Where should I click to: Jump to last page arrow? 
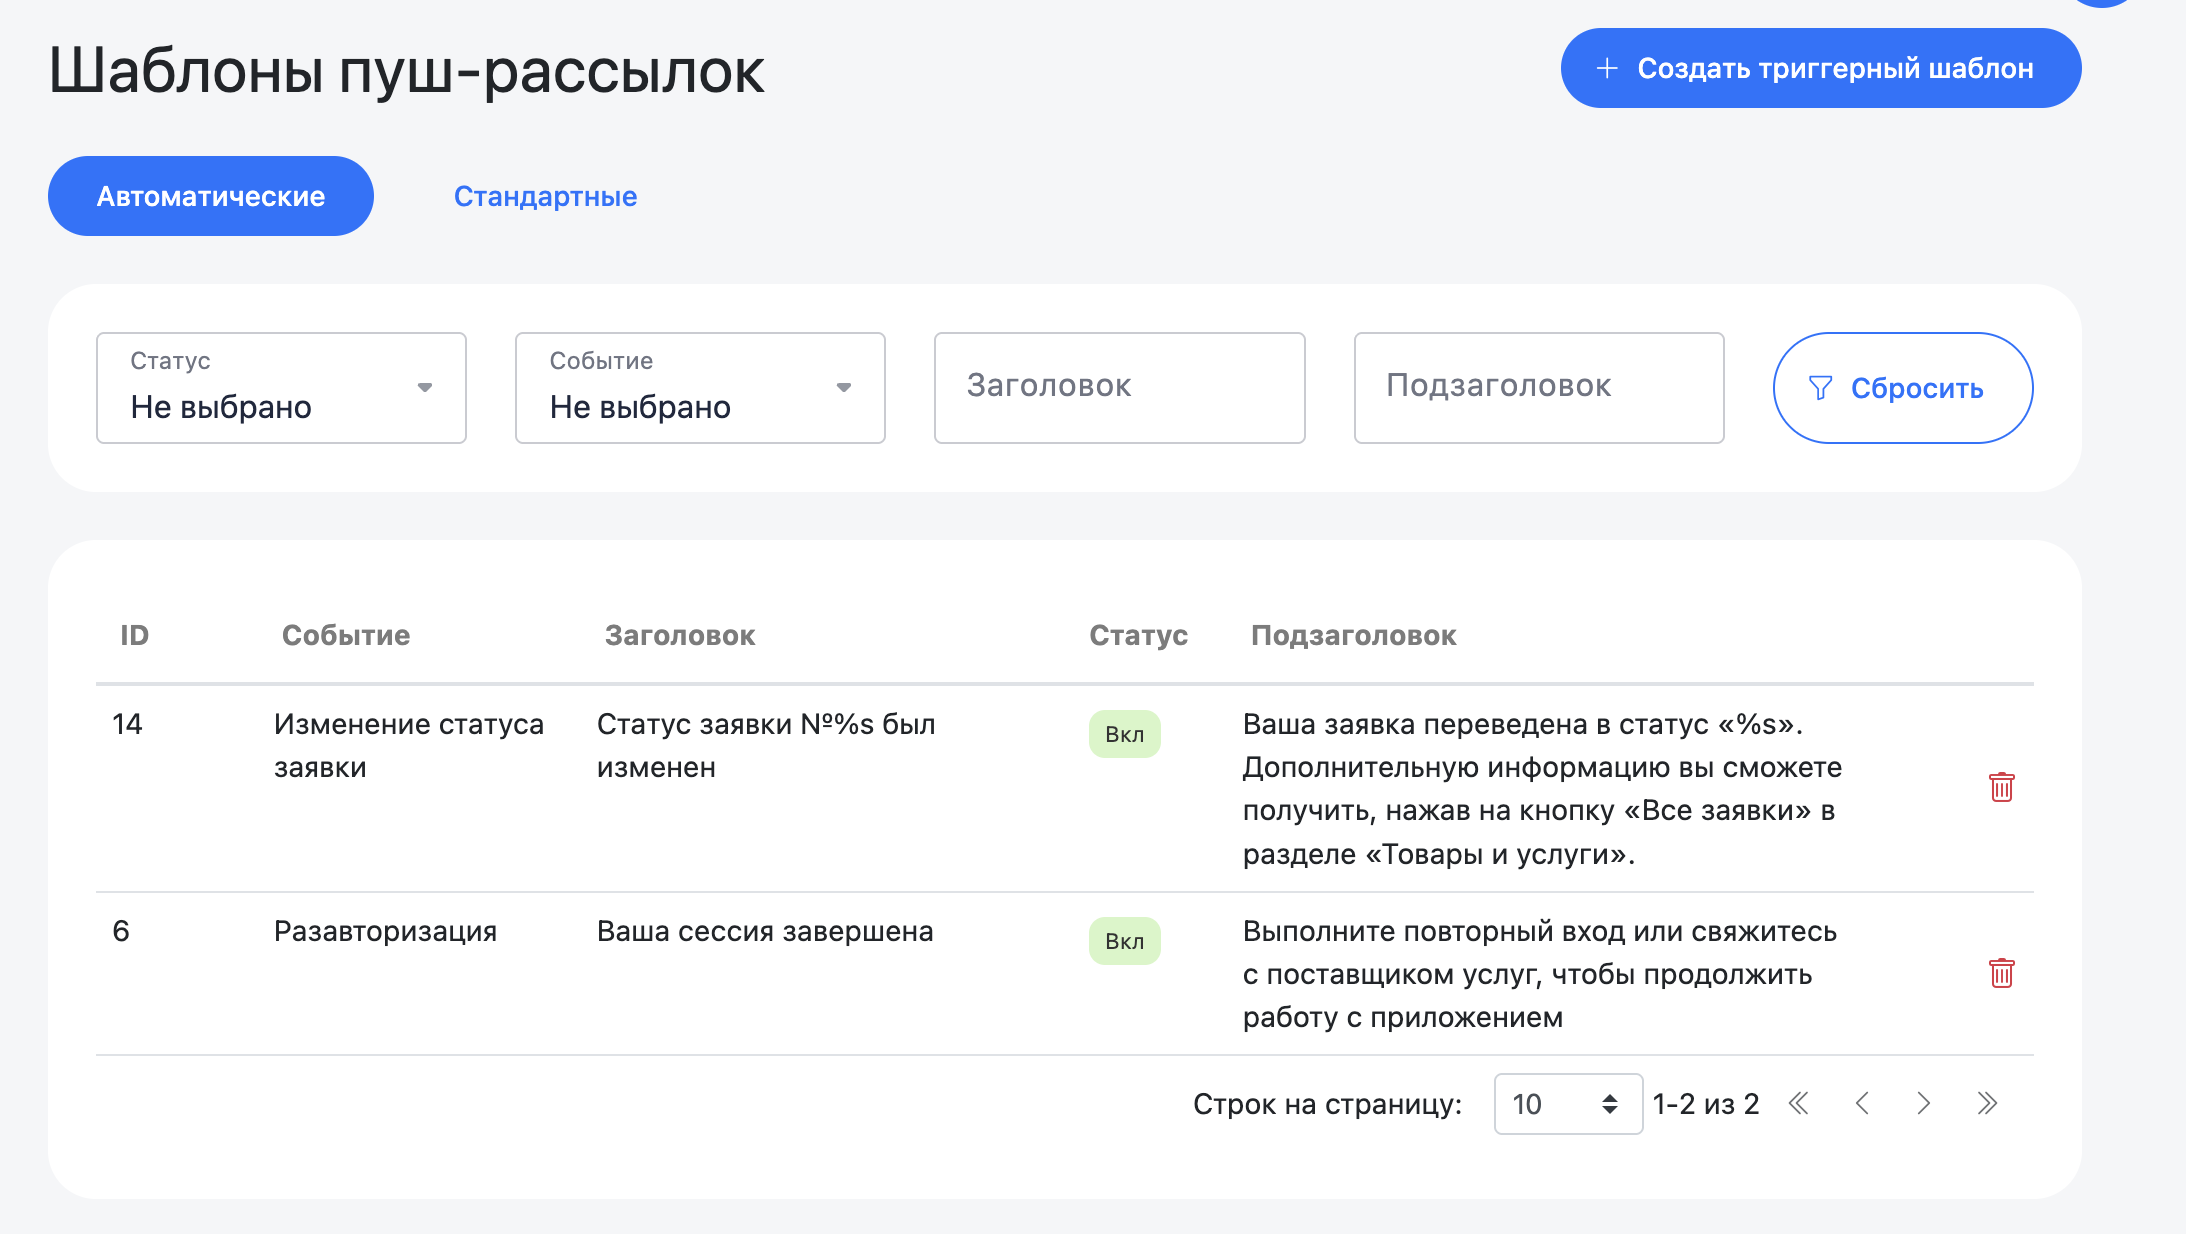1986,1103
